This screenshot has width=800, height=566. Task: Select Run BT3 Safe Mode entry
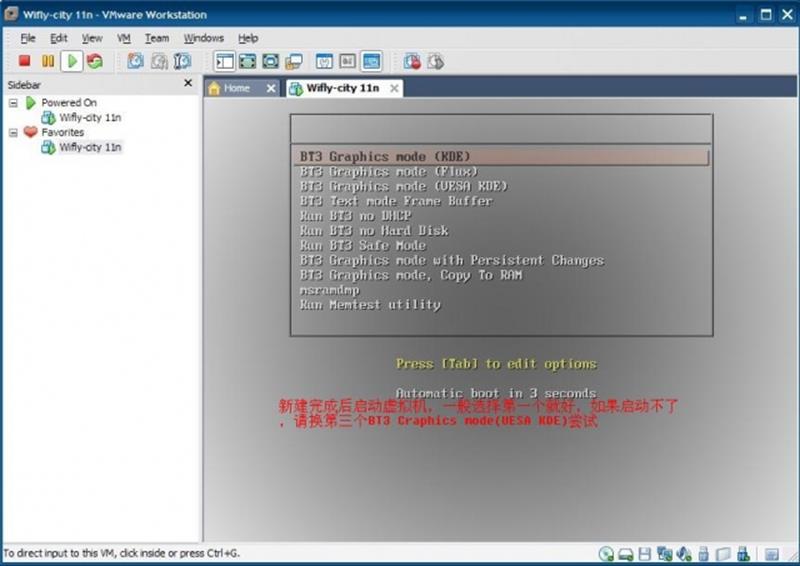click(502, 245)
